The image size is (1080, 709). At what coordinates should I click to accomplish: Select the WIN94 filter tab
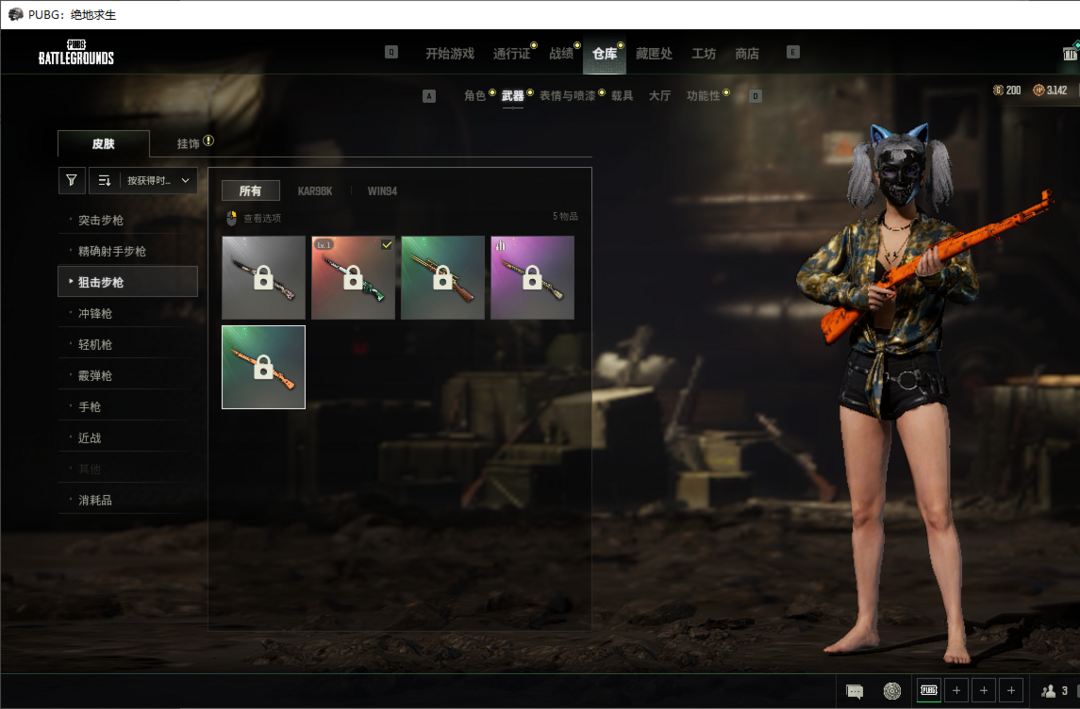(x=382, y=191)
